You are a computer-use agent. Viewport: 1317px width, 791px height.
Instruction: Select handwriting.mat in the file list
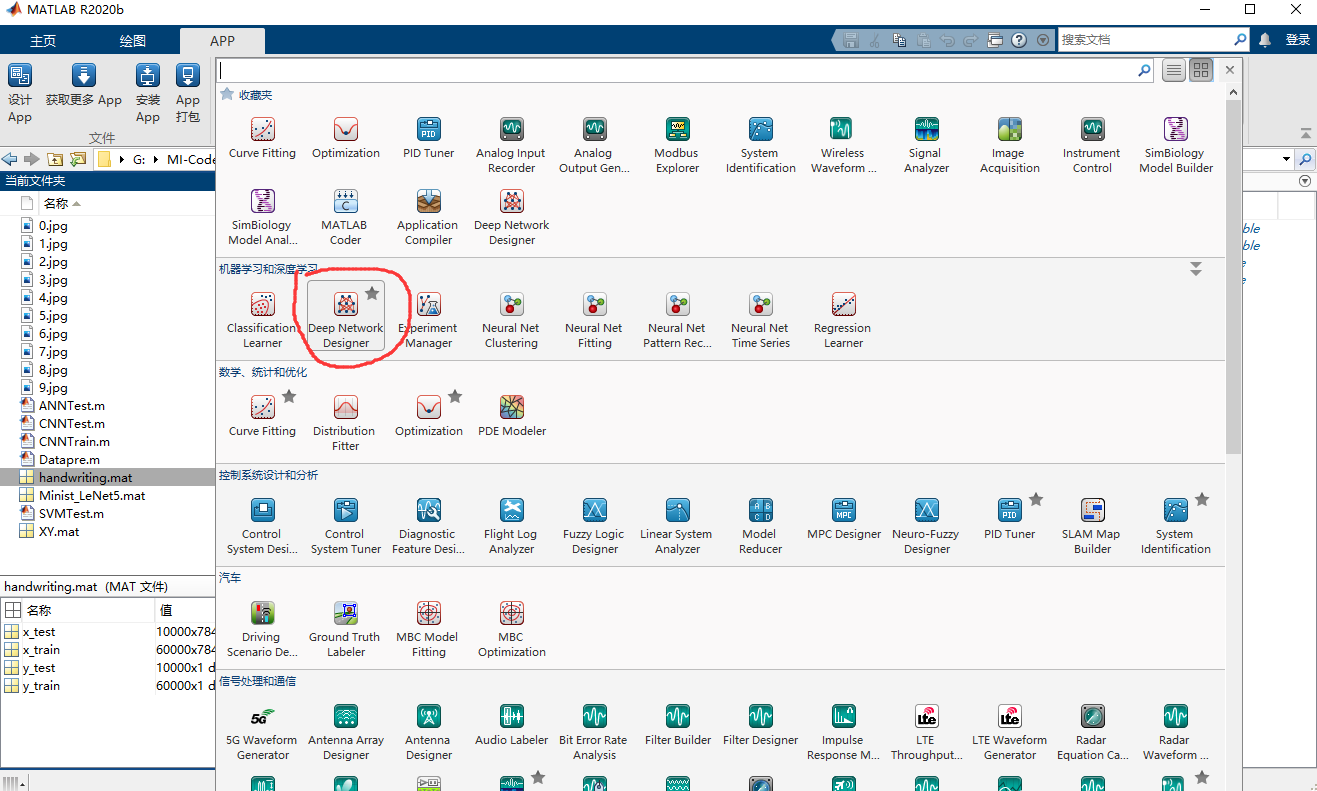(108, 477)
